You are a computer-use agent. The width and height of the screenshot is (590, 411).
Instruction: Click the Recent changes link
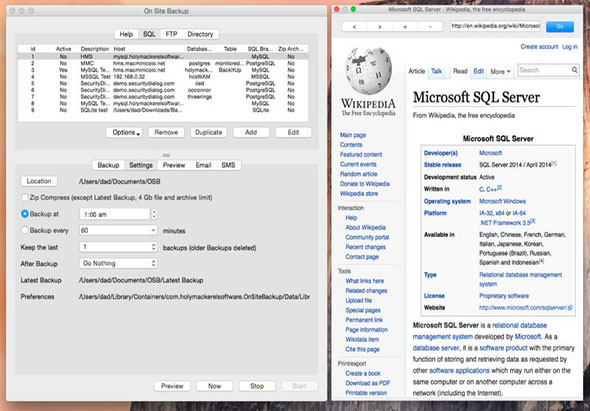365,247
